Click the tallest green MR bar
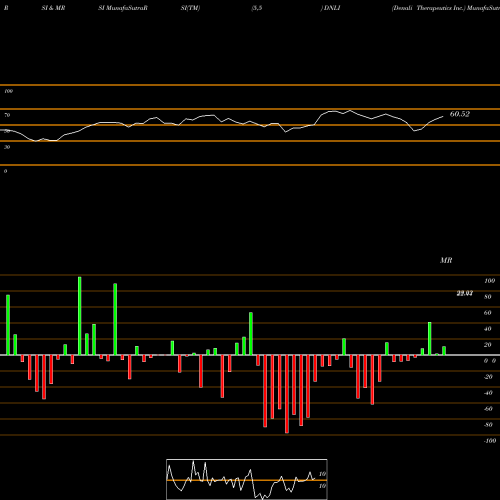The height and width of the screenshot is (500, 500). coord(80,316)
